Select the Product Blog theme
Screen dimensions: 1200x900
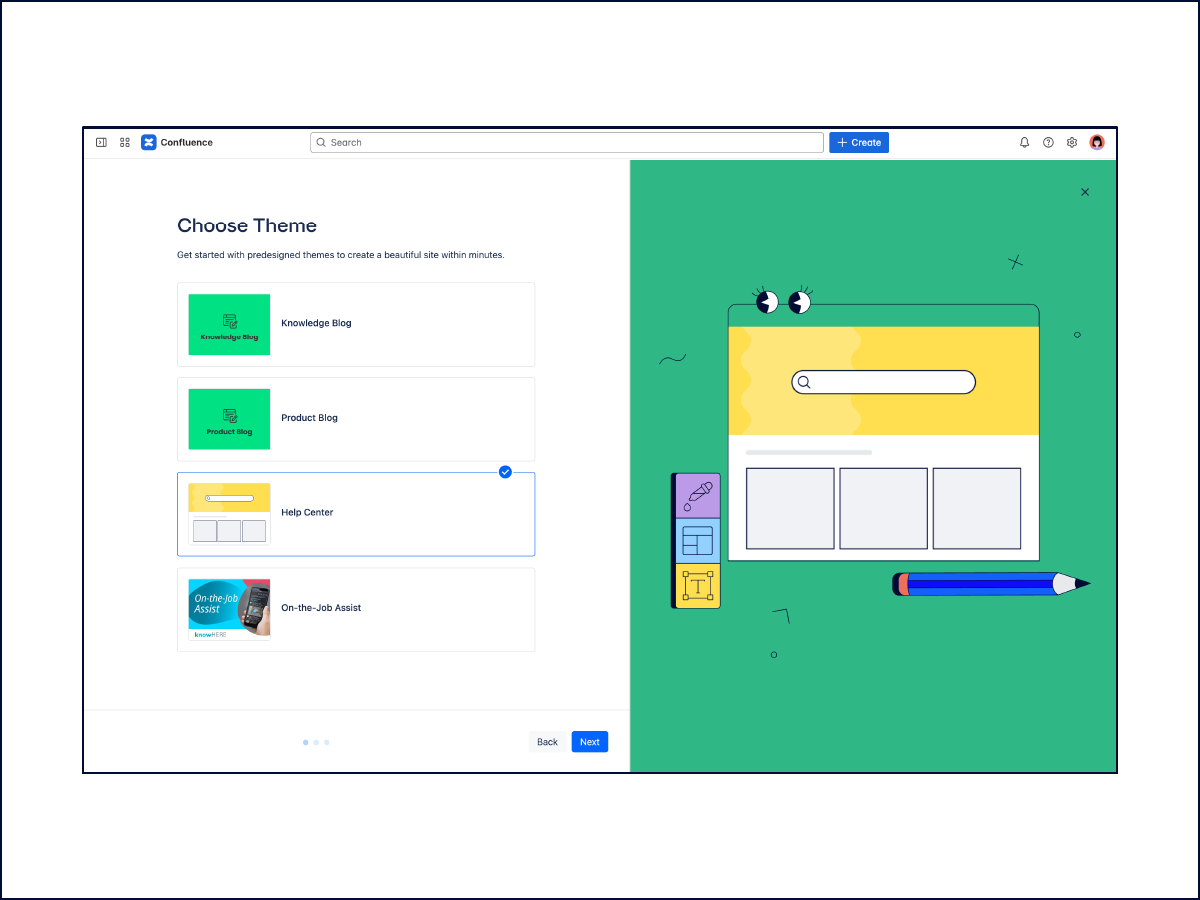(356, 419)
